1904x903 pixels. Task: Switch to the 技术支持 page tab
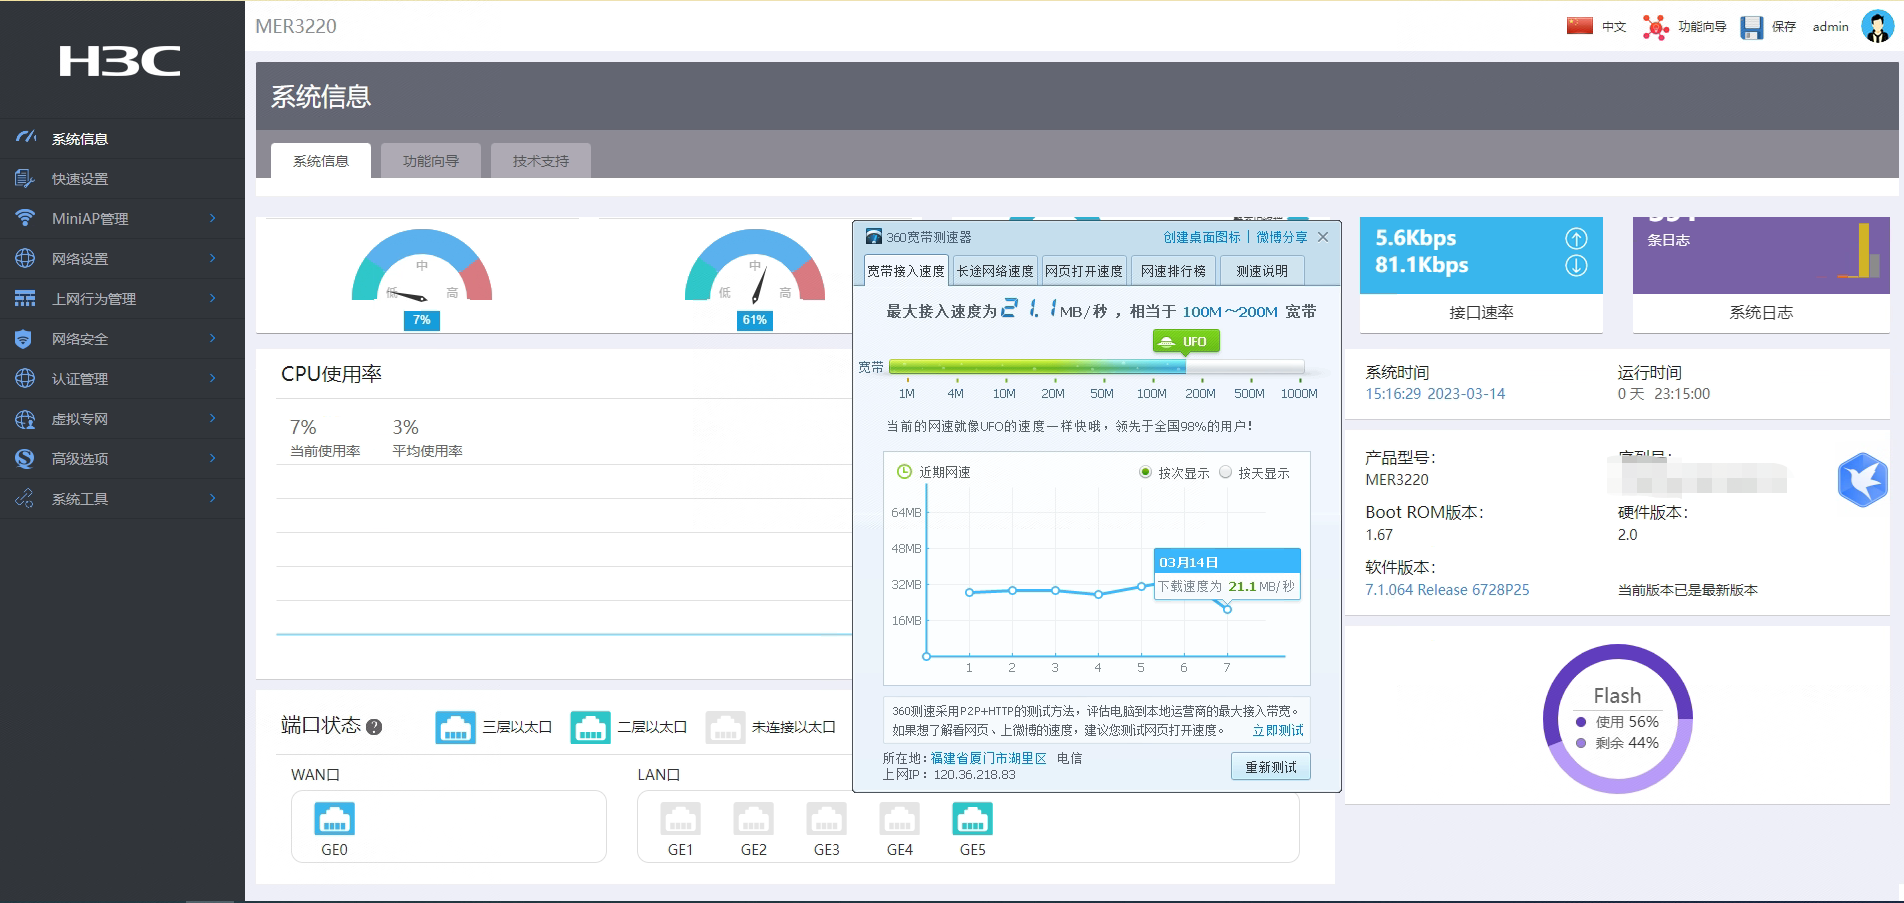click(x=541, y=161)
